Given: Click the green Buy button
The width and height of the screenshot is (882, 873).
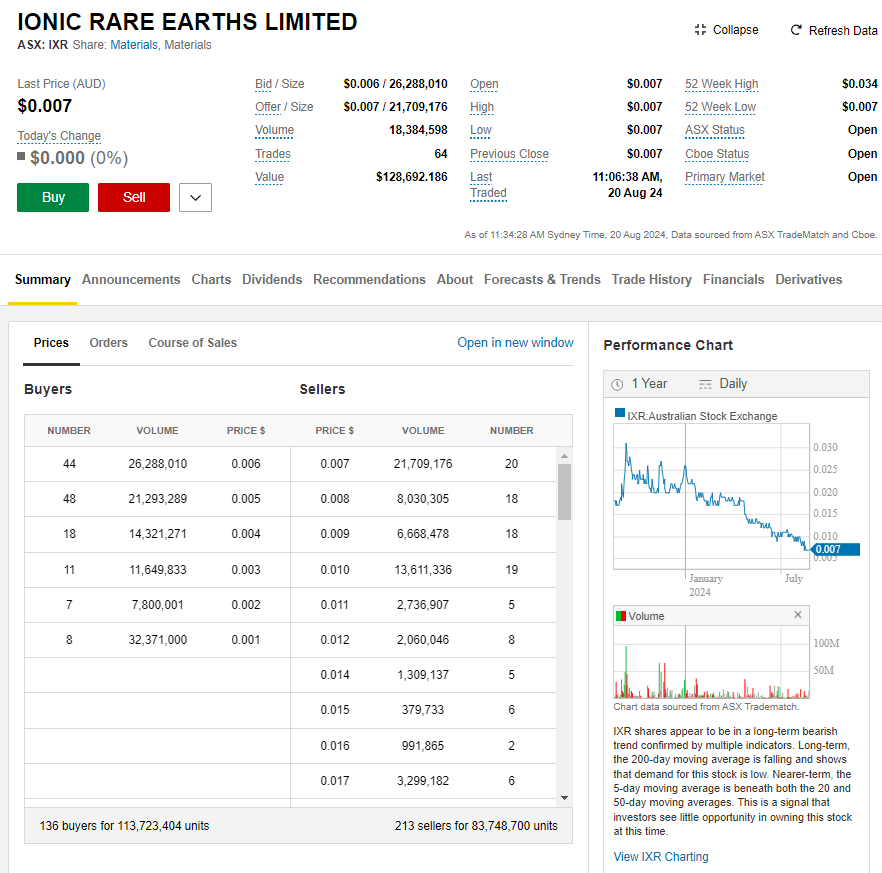Looking at the screenshot, I should (53, 197).
